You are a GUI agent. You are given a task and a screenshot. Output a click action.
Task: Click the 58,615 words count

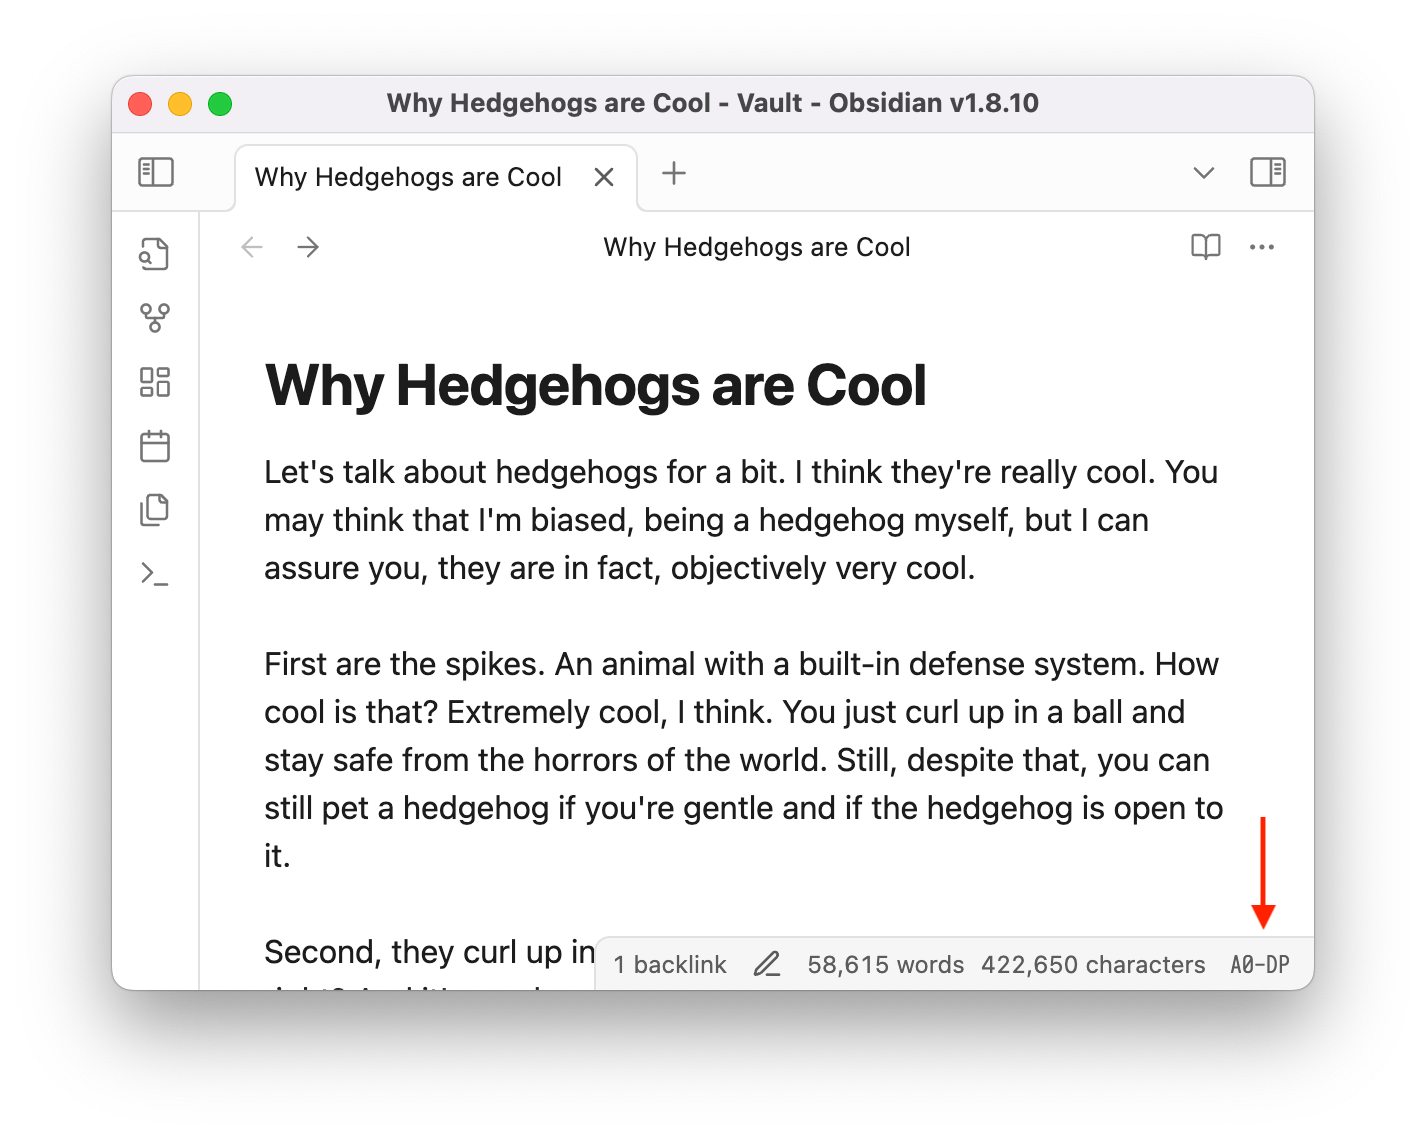[886, 965]
